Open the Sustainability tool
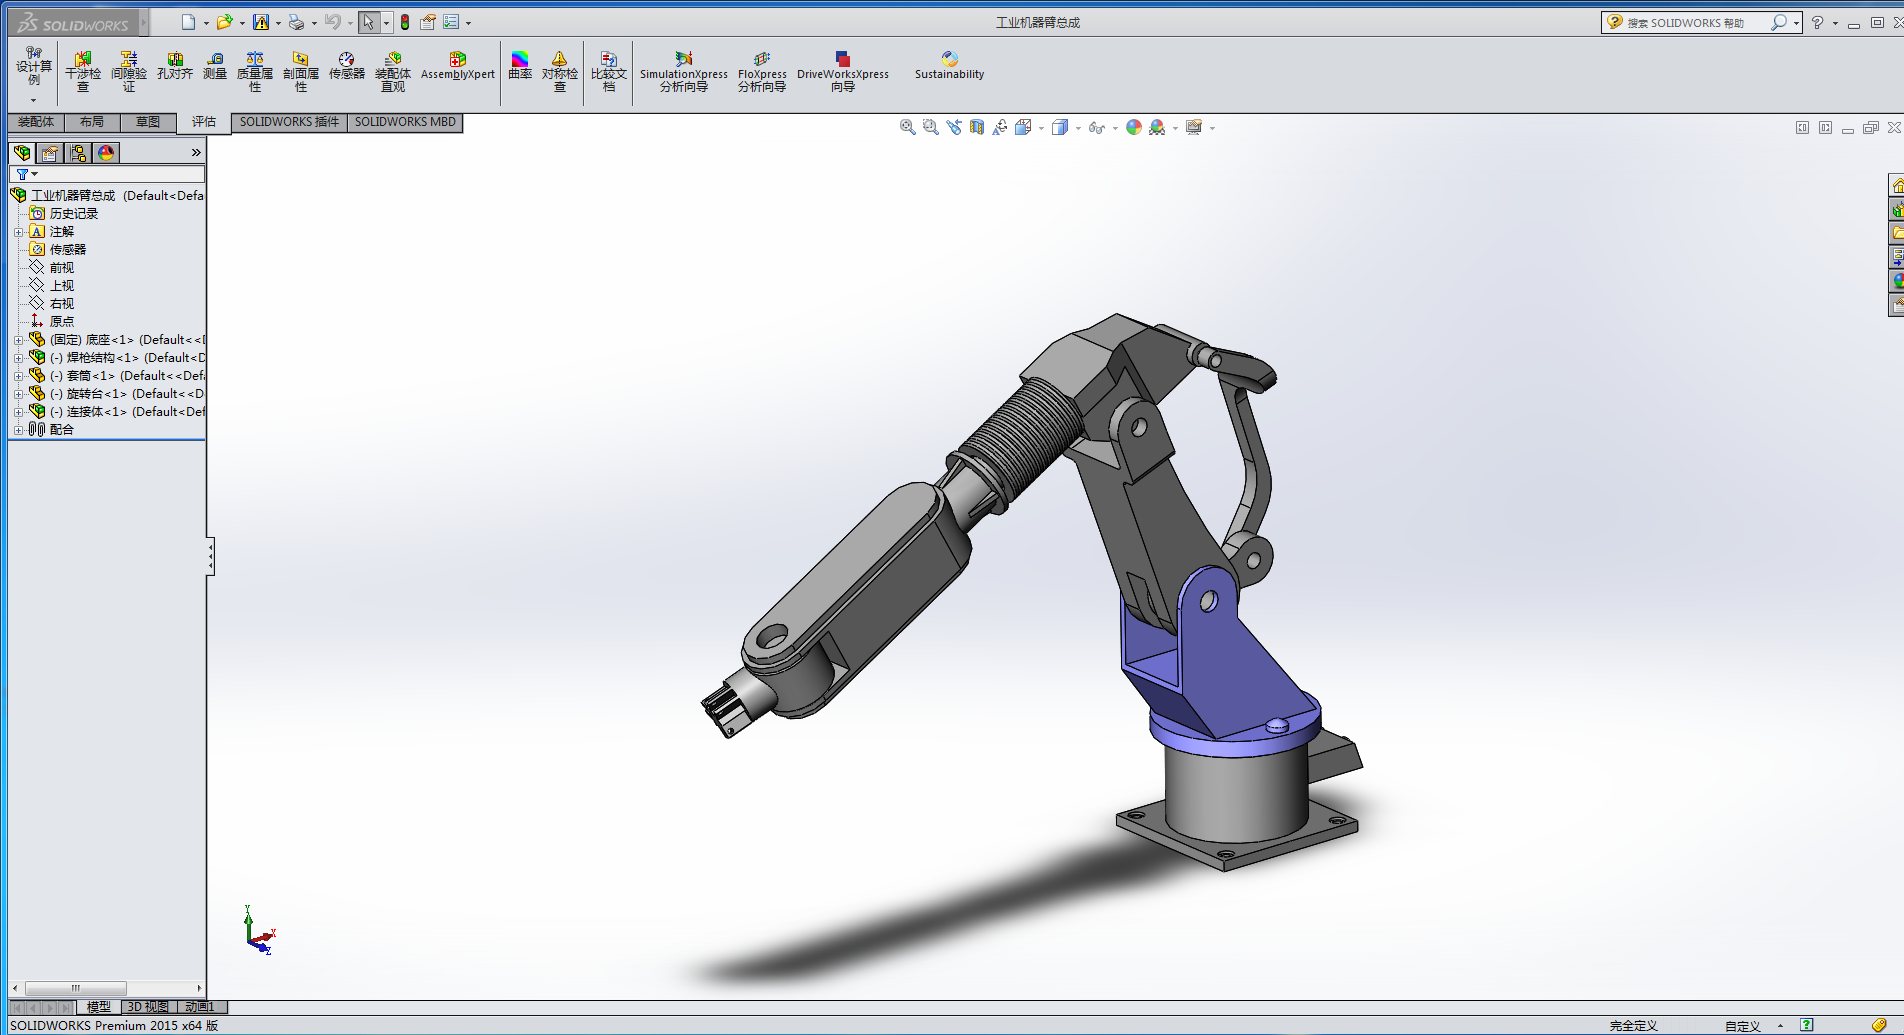This screenshot has height=1035, width=1904. [x=949, y=66]
